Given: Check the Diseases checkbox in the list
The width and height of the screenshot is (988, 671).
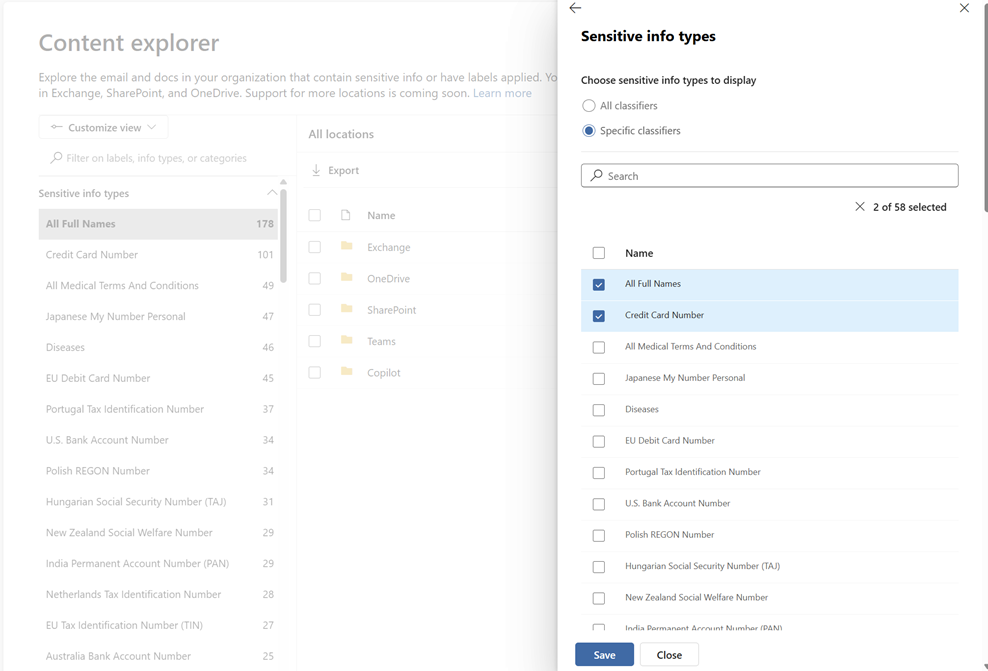Looking at the screenshot, I should (598, 409).
